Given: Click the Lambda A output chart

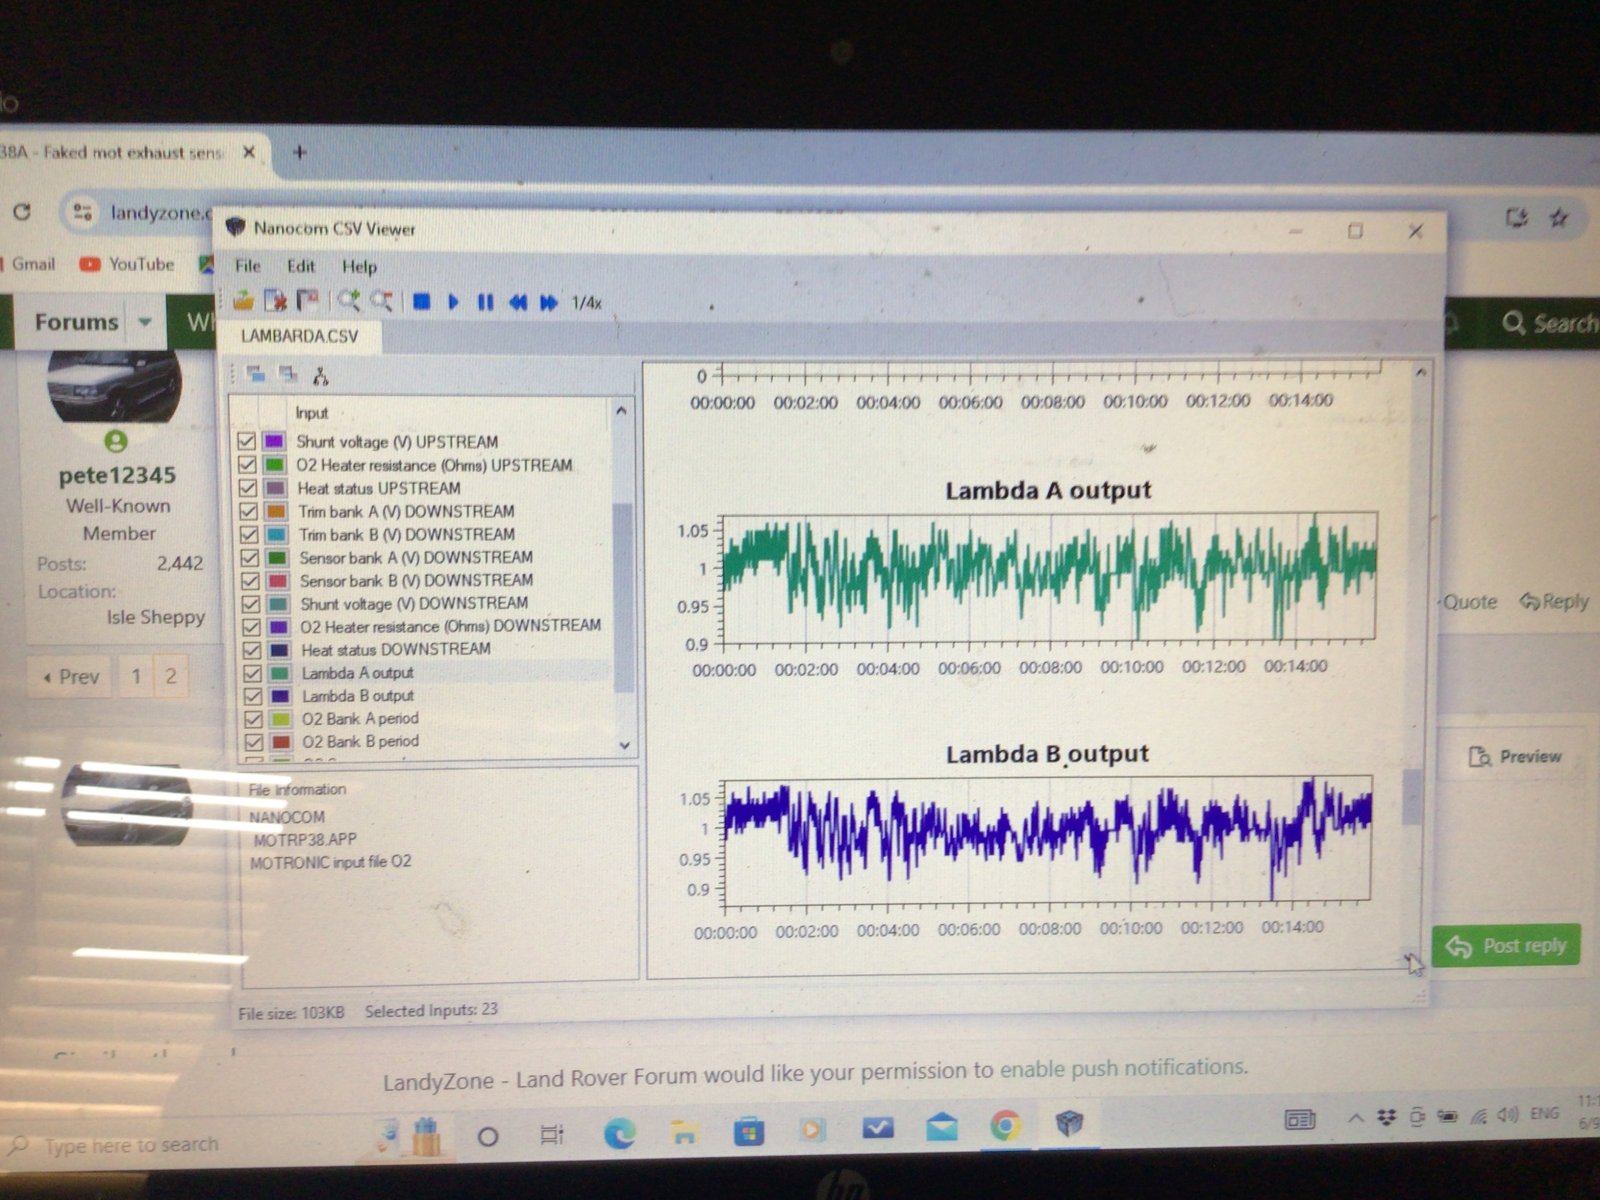Looking at the screenshot, I should click(x=1050, y=578).
